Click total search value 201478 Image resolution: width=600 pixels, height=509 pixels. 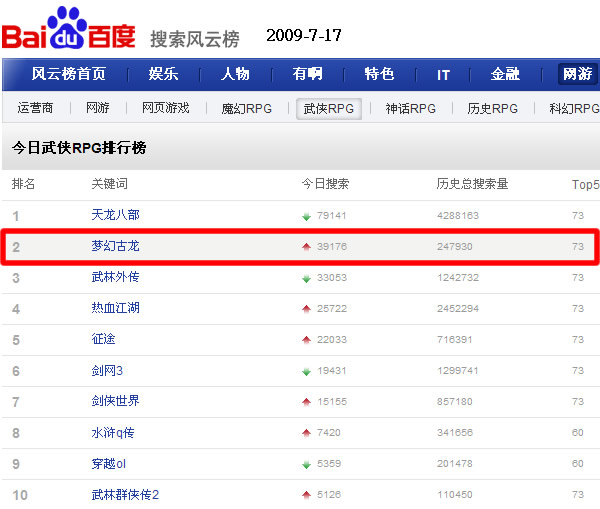tap(455, 463)
